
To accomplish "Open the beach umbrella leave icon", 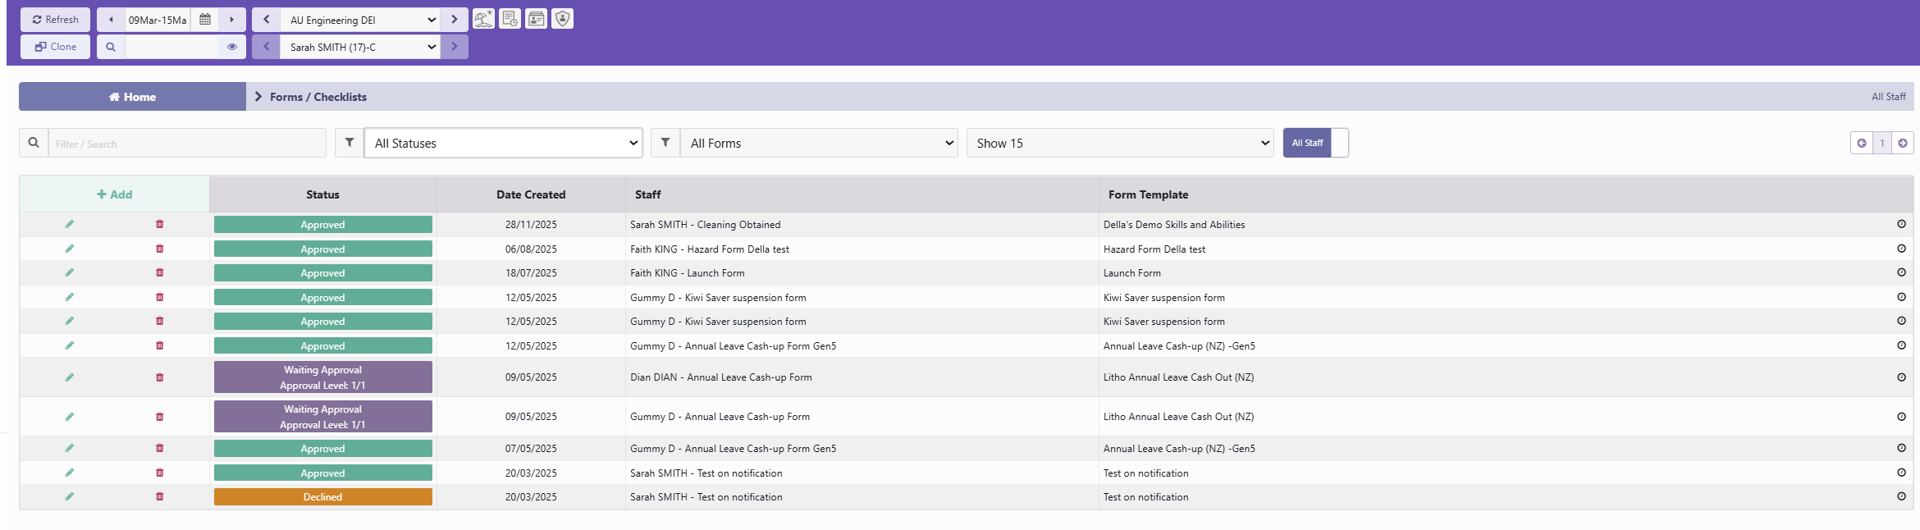I will [484, 19].
